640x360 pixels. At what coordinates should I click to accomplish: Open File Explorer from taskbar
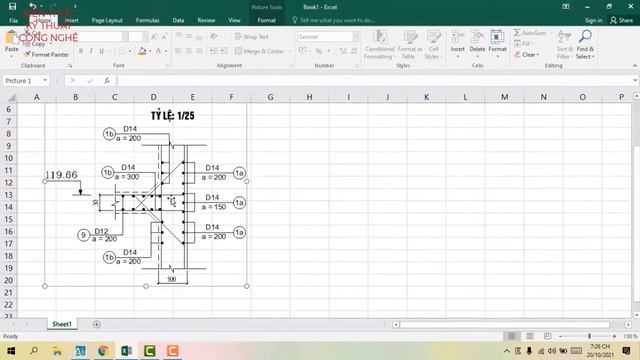pos(57,351)
